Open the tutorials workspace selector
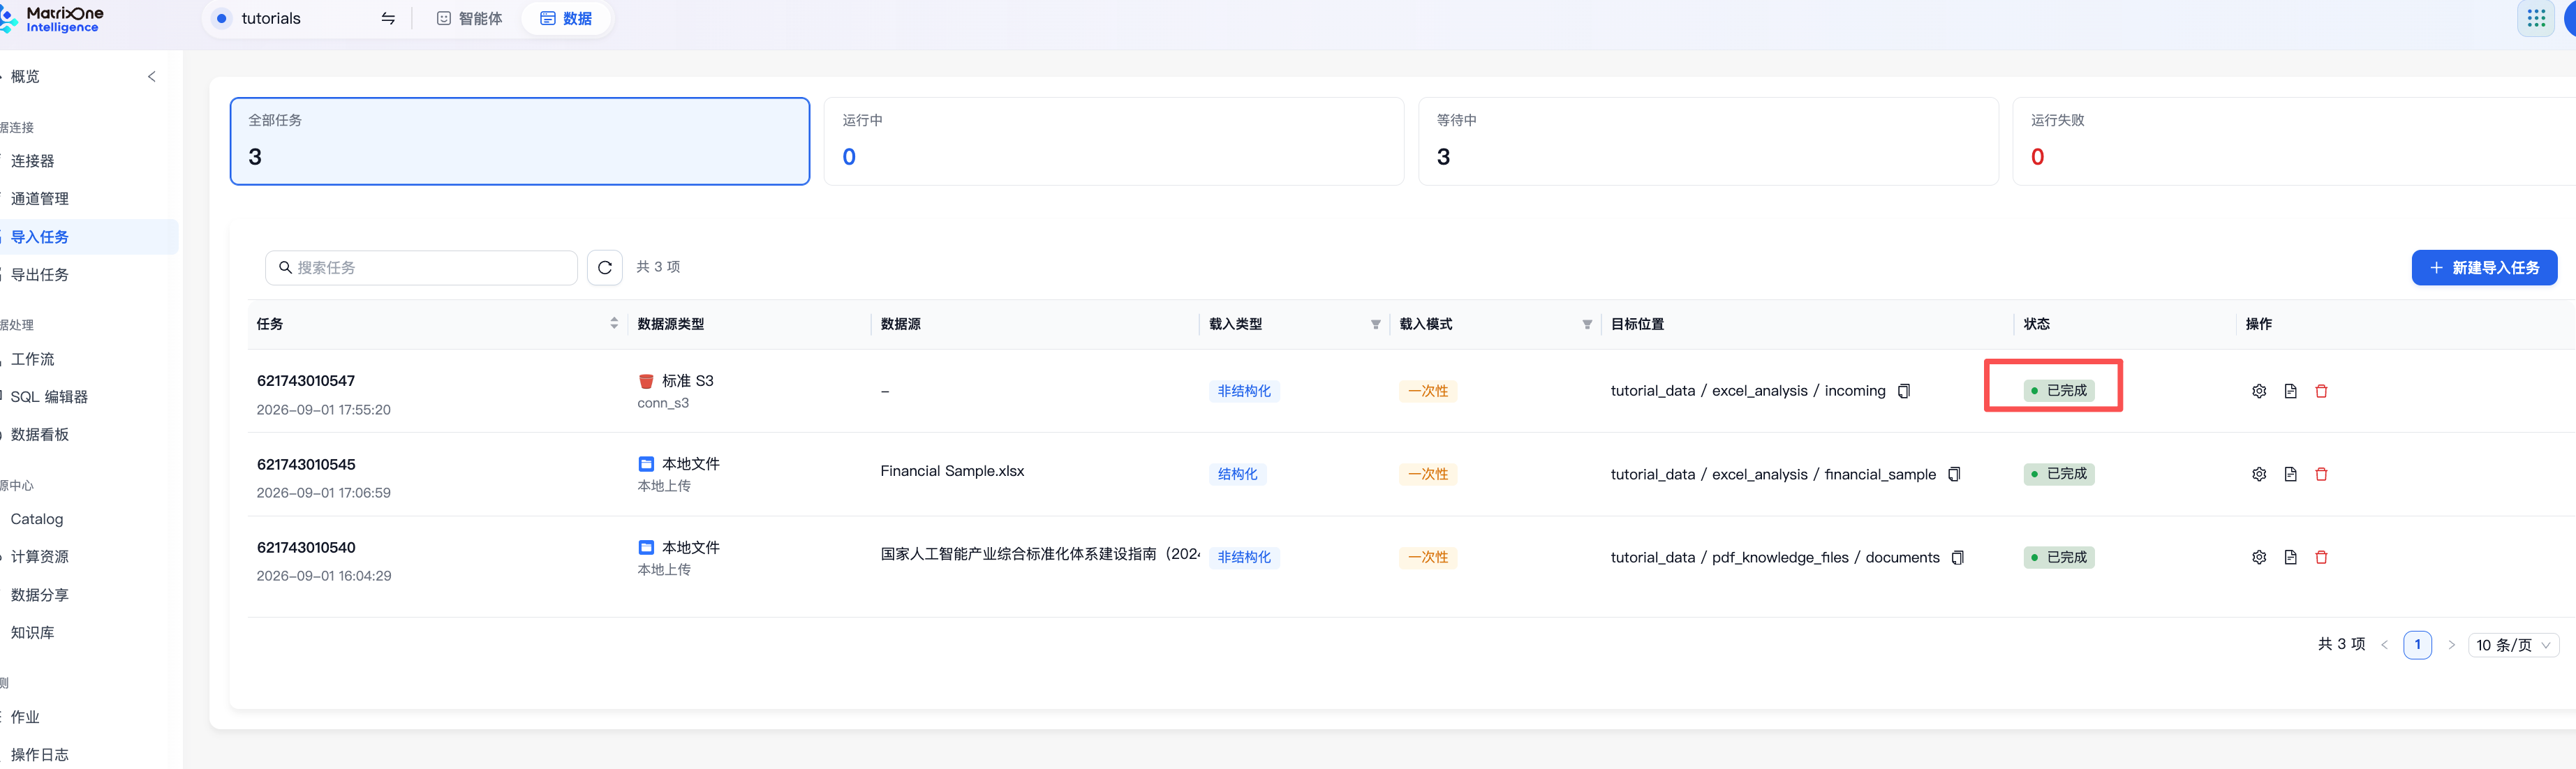This screenshot has width=2576, height=769. click(x=305, y=18)
